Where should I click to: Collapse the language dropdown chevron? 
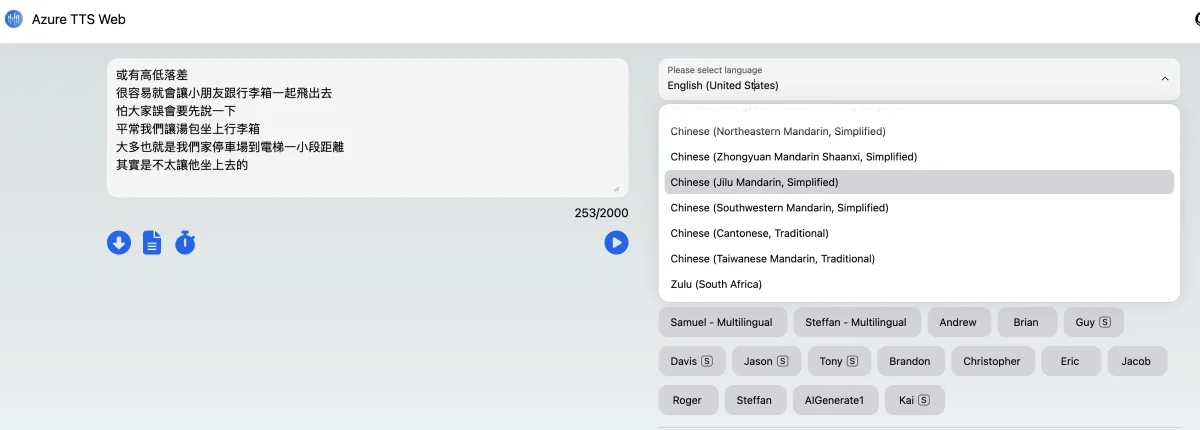tap(1164, 79)
